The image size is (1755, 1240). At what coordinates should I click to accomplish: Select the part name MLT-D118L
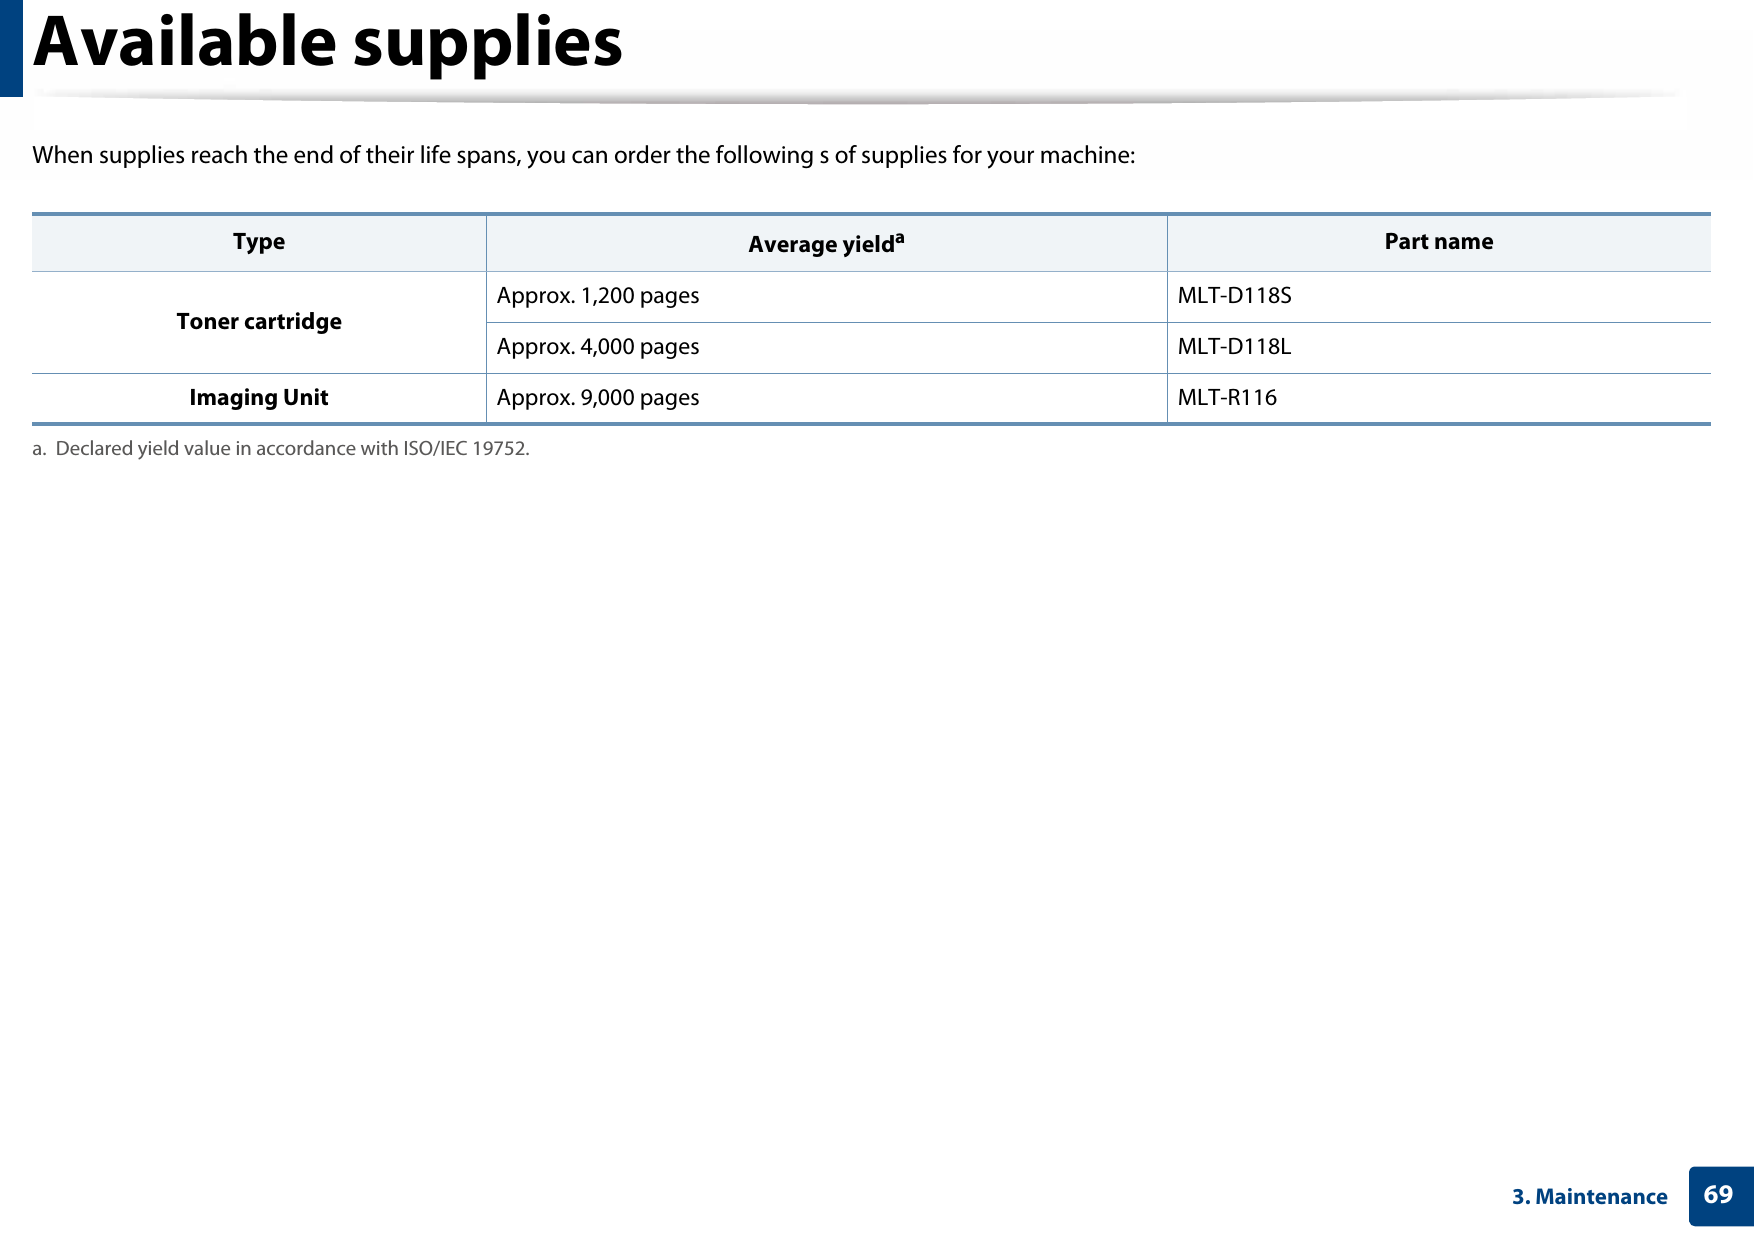tap(1234, 347)
